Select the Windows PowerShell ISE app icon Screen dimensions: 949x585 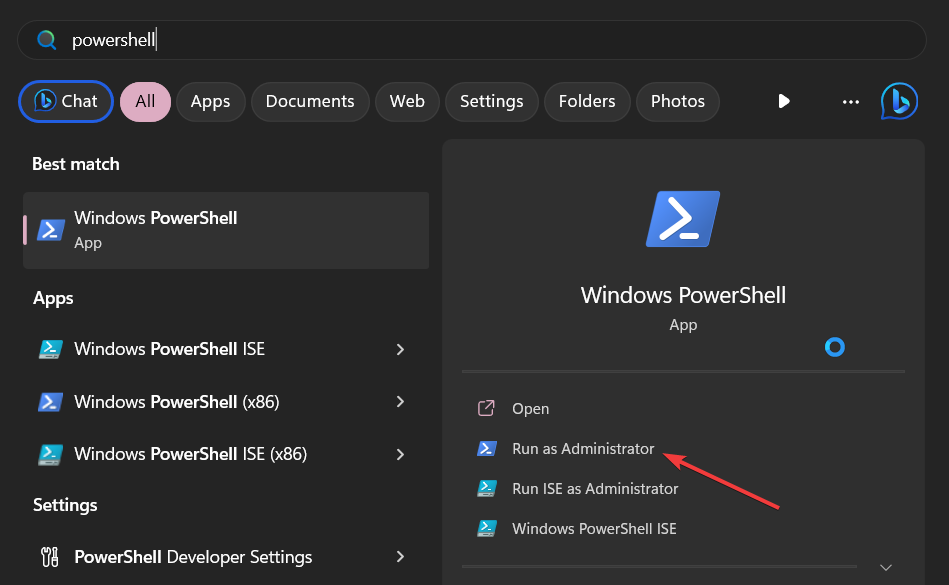51,349
